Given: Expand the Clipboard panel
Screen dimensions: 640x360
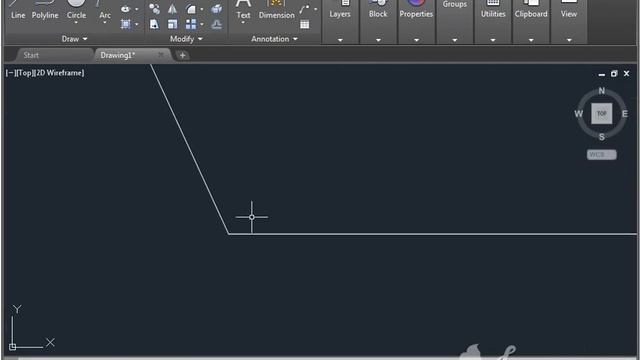Looking at the screenshot, I should coord(531,40).
